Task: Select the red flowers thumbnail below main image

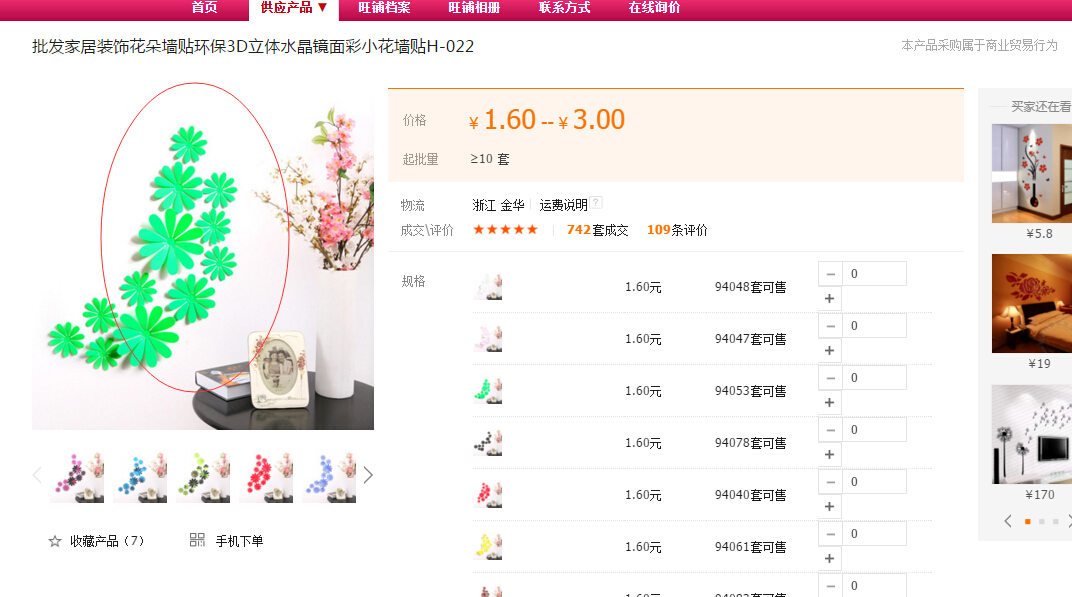Action: tap(266, 477)
